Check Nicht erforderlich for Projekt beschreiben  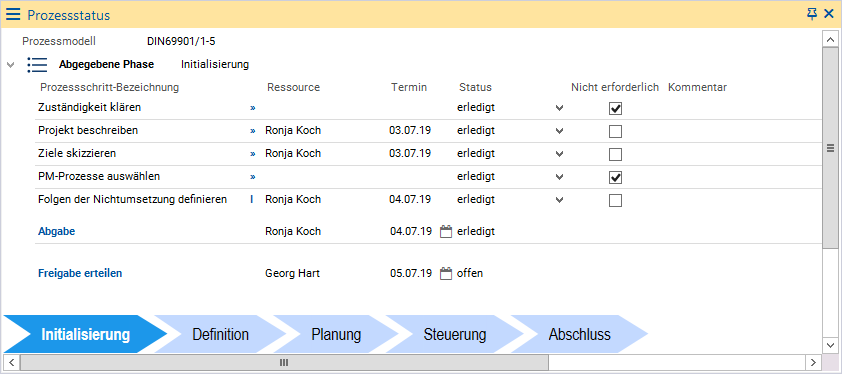tap(615, 131)
